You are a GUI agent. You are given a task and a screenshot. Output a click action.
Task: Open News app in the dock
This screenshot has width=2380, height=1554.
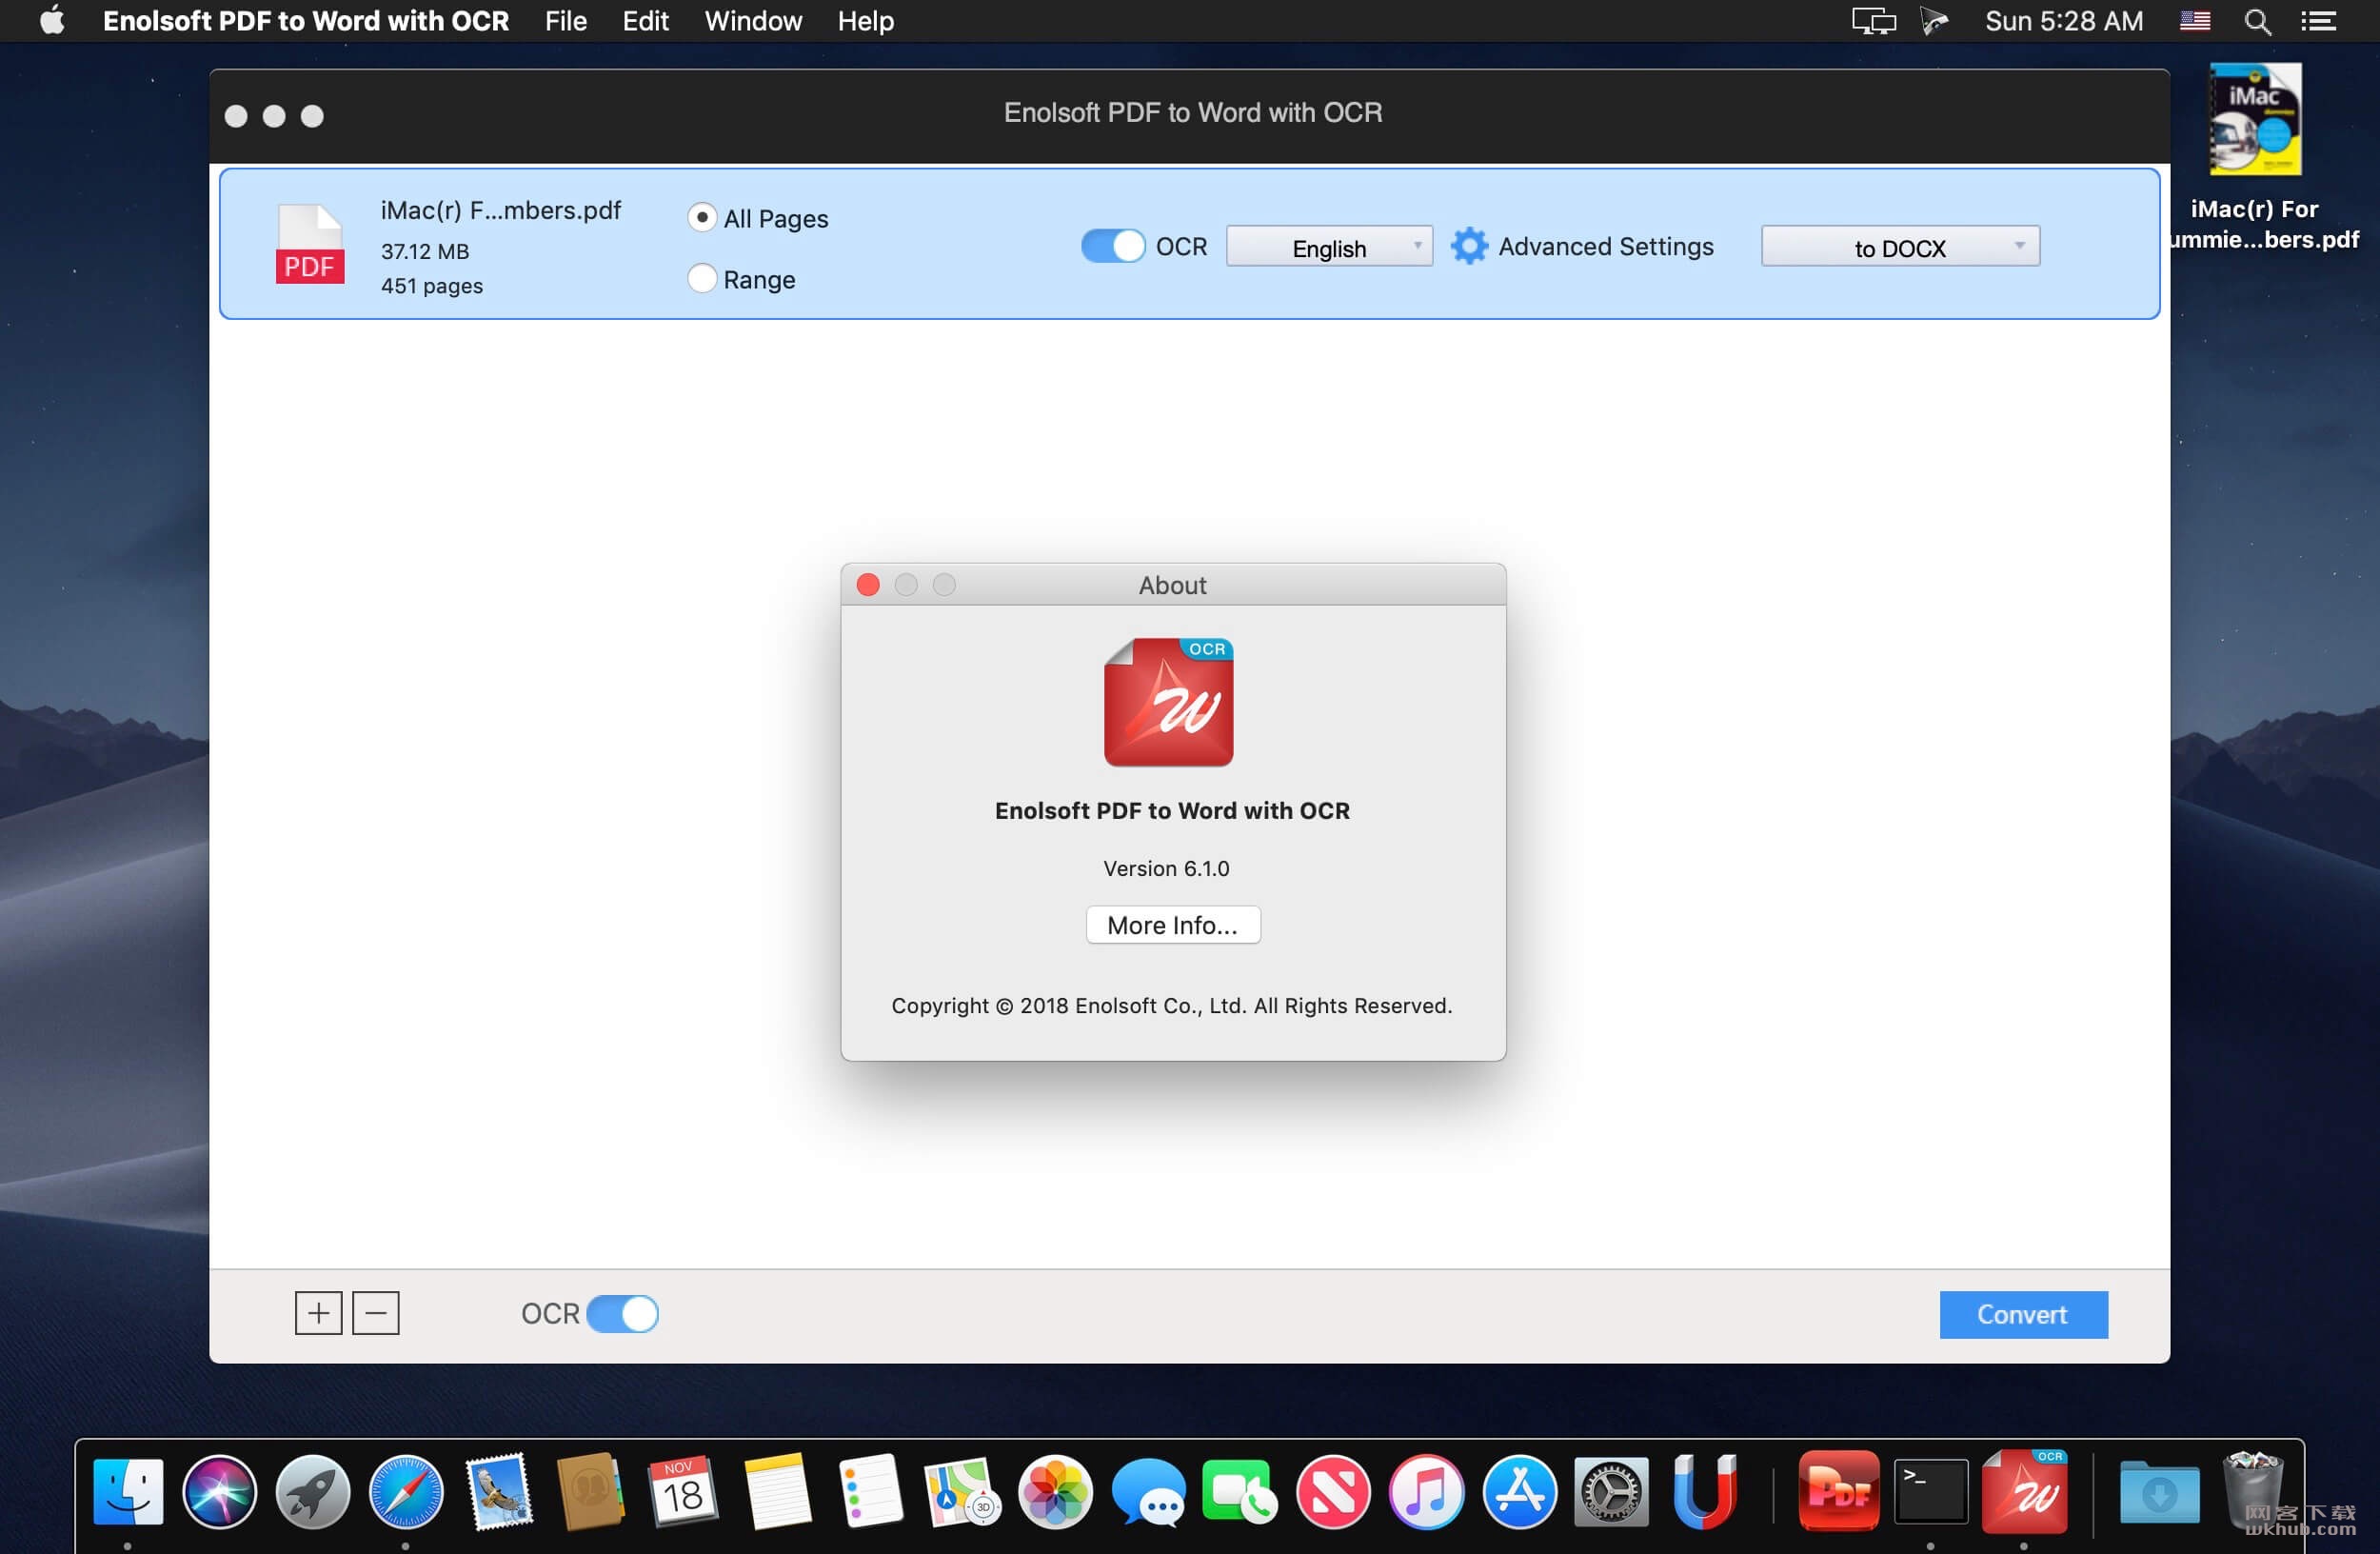[x=1333, y=1492]
